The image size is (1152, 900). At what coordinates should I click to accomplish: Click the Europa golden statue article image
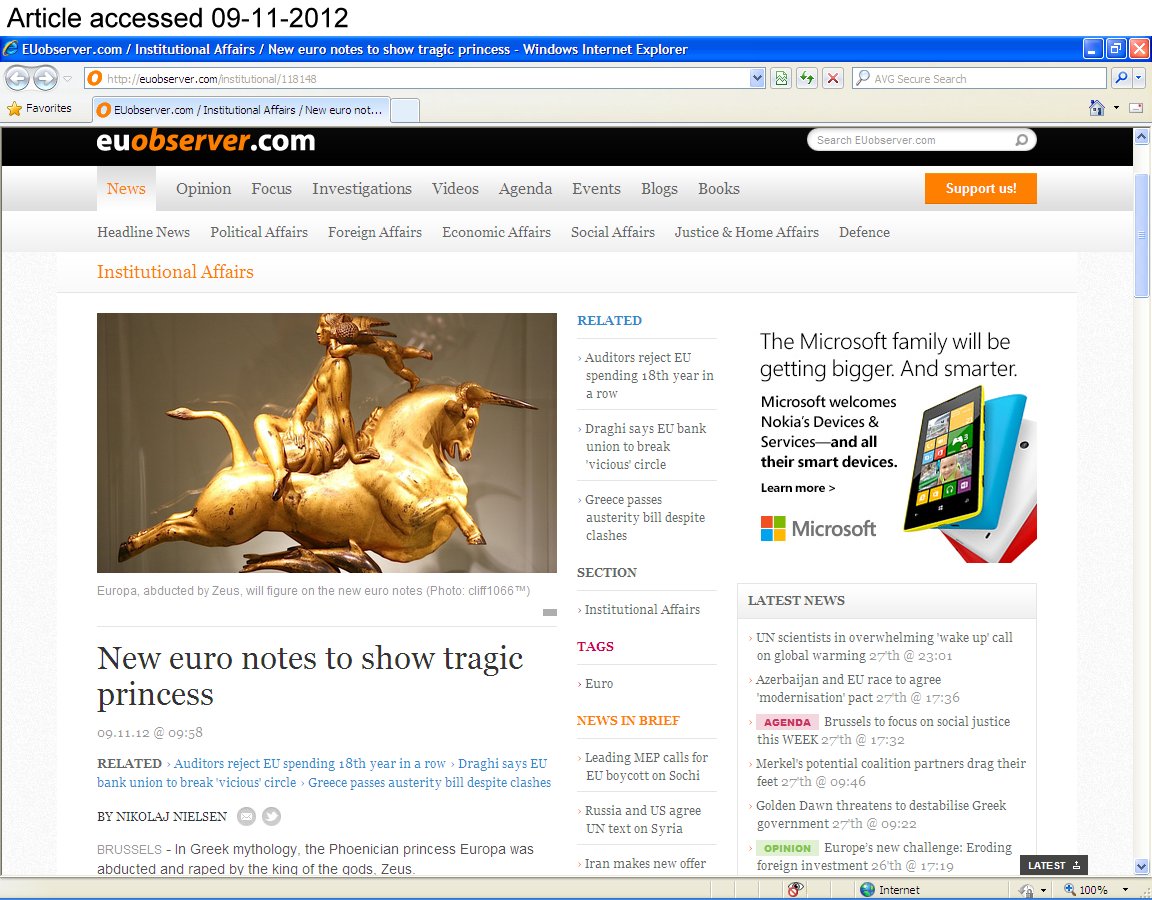tap(327, 442)
